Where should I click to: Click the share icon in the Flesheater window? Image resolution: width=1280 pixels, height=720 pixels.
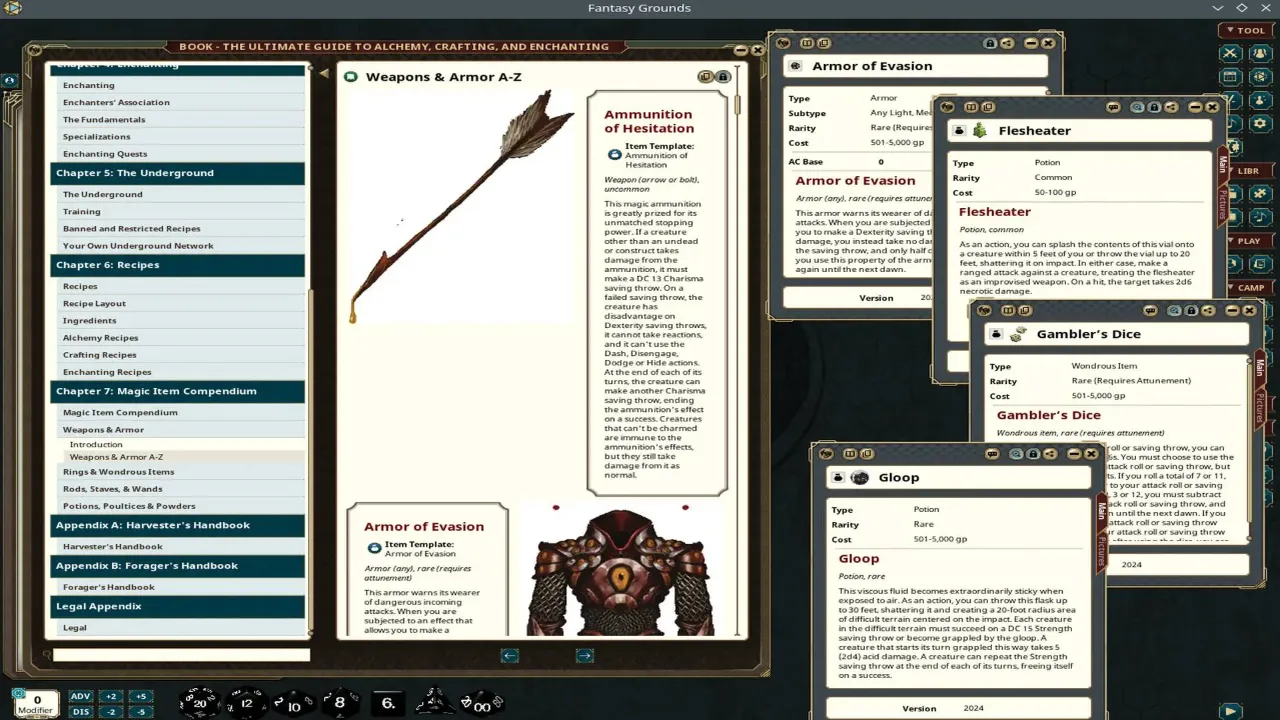(x=1171, y=107)
